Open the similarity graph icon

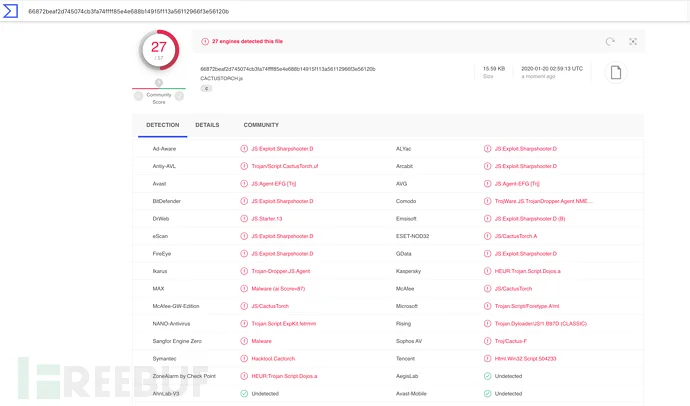point(633,41)
